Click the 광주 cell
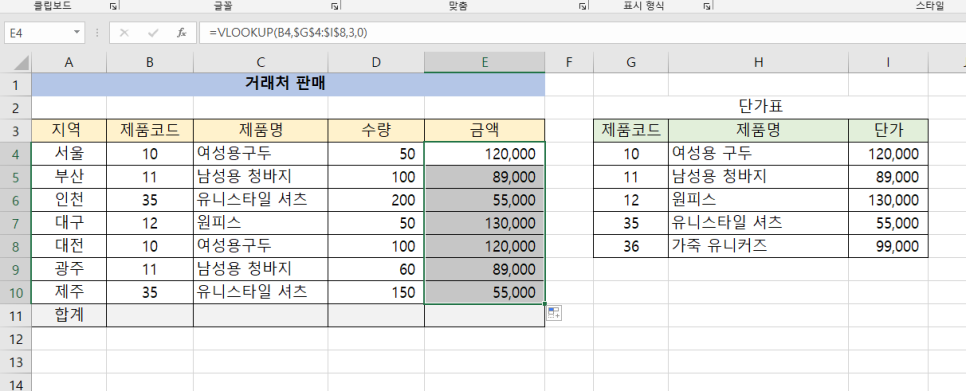The width and height of the screenshot is (966, 391). [x=69, y=269]
